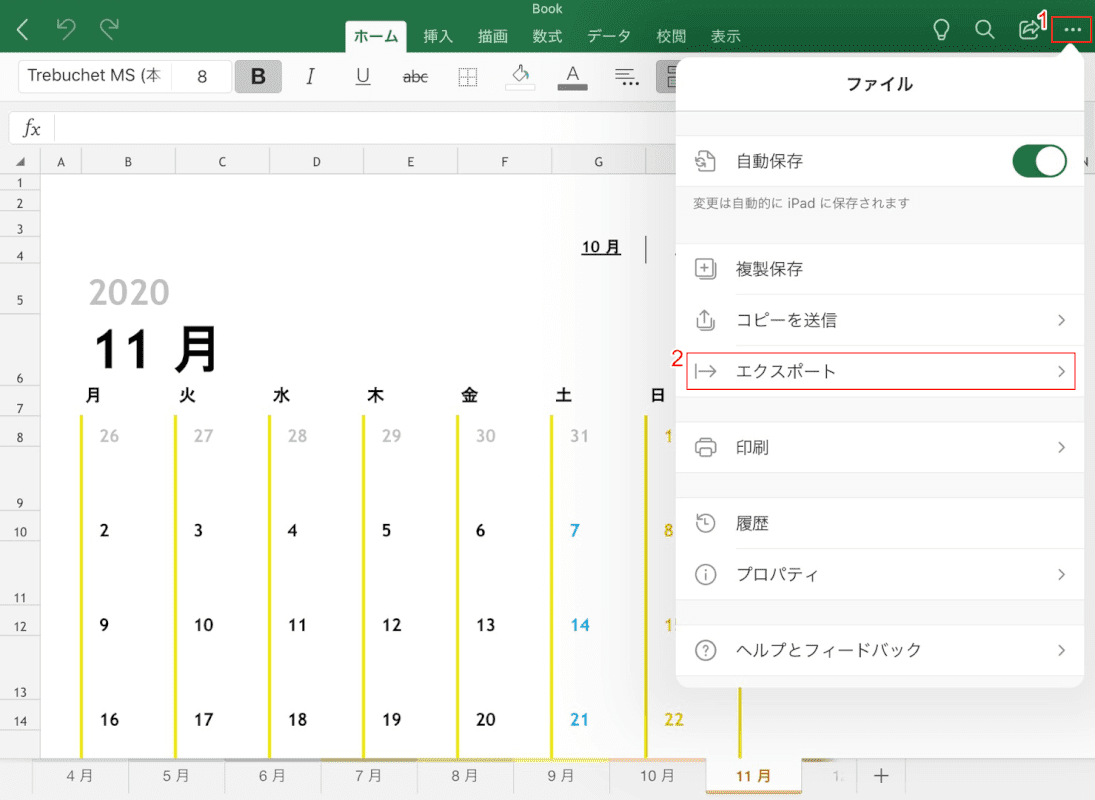
Task: Choose the fill color bucket
Action: [520, 76]
